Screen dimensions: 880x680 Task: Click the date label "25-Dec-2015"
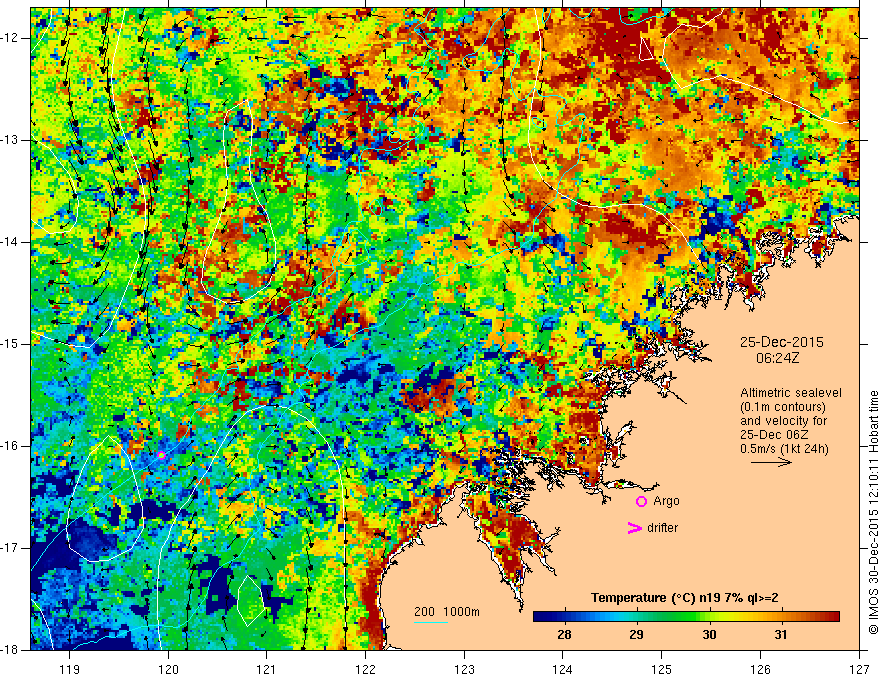coord(781,342)
